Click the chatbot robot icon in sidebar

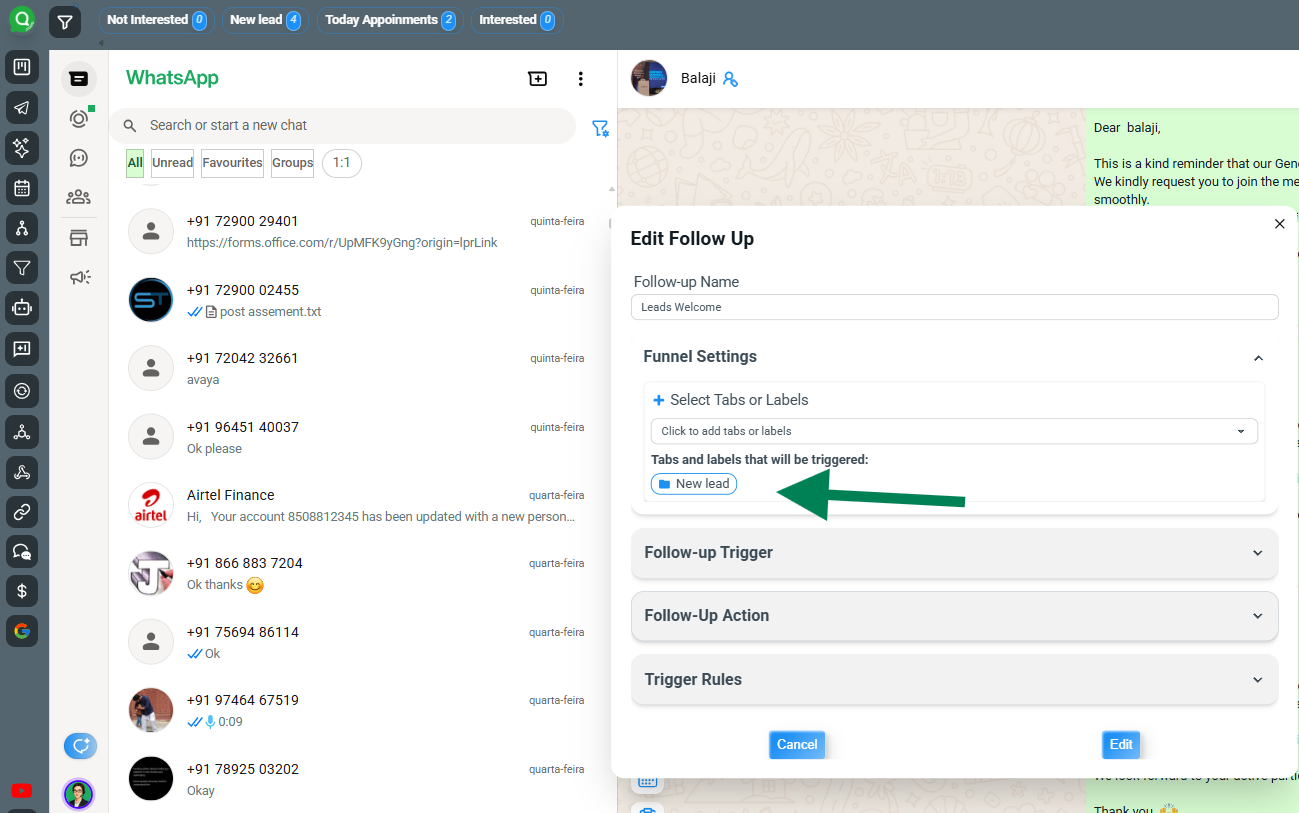click(22, 308)
